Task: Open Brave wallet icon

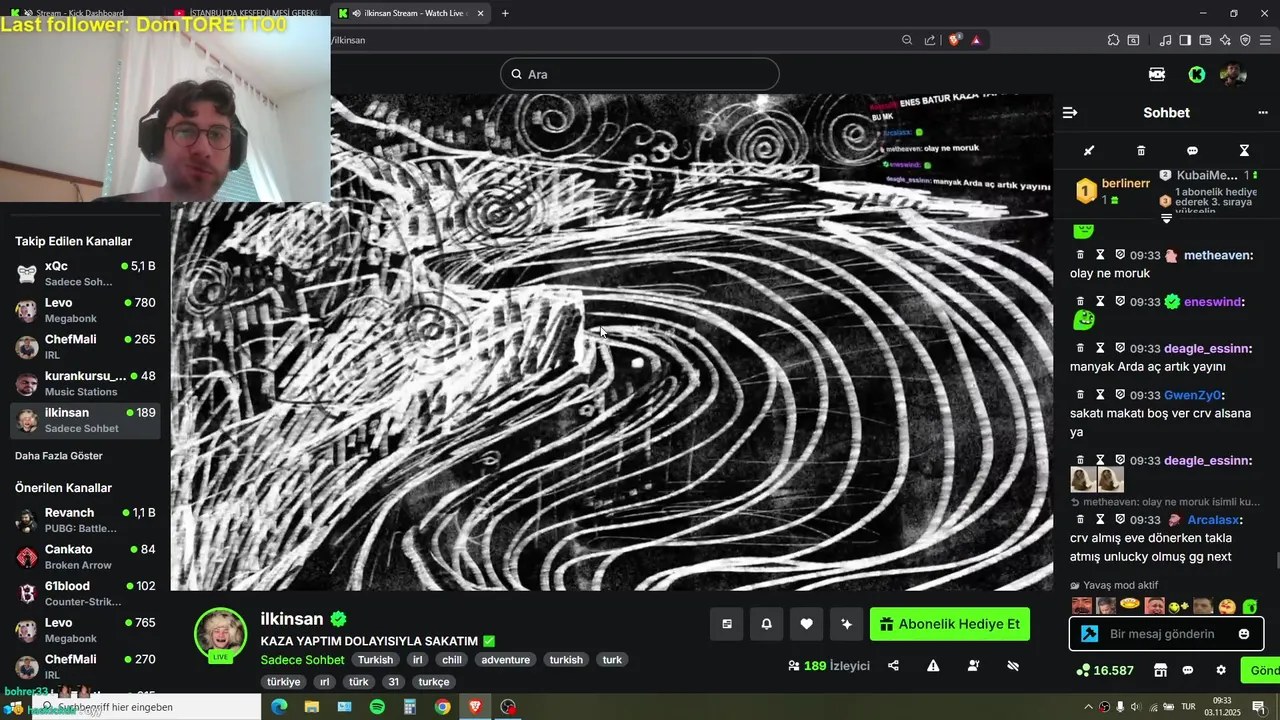Action: [x=1205, y=40]
